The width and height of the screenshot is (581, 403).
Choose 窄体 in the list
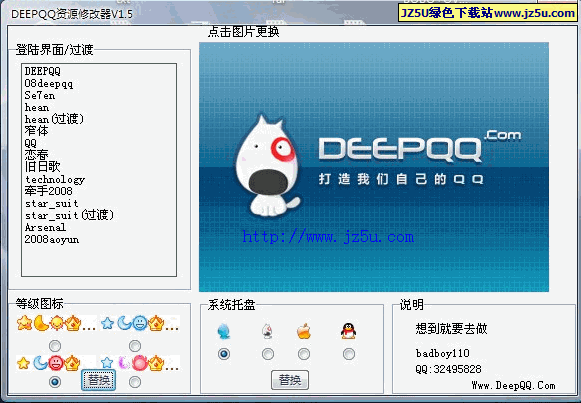[36, 131]
